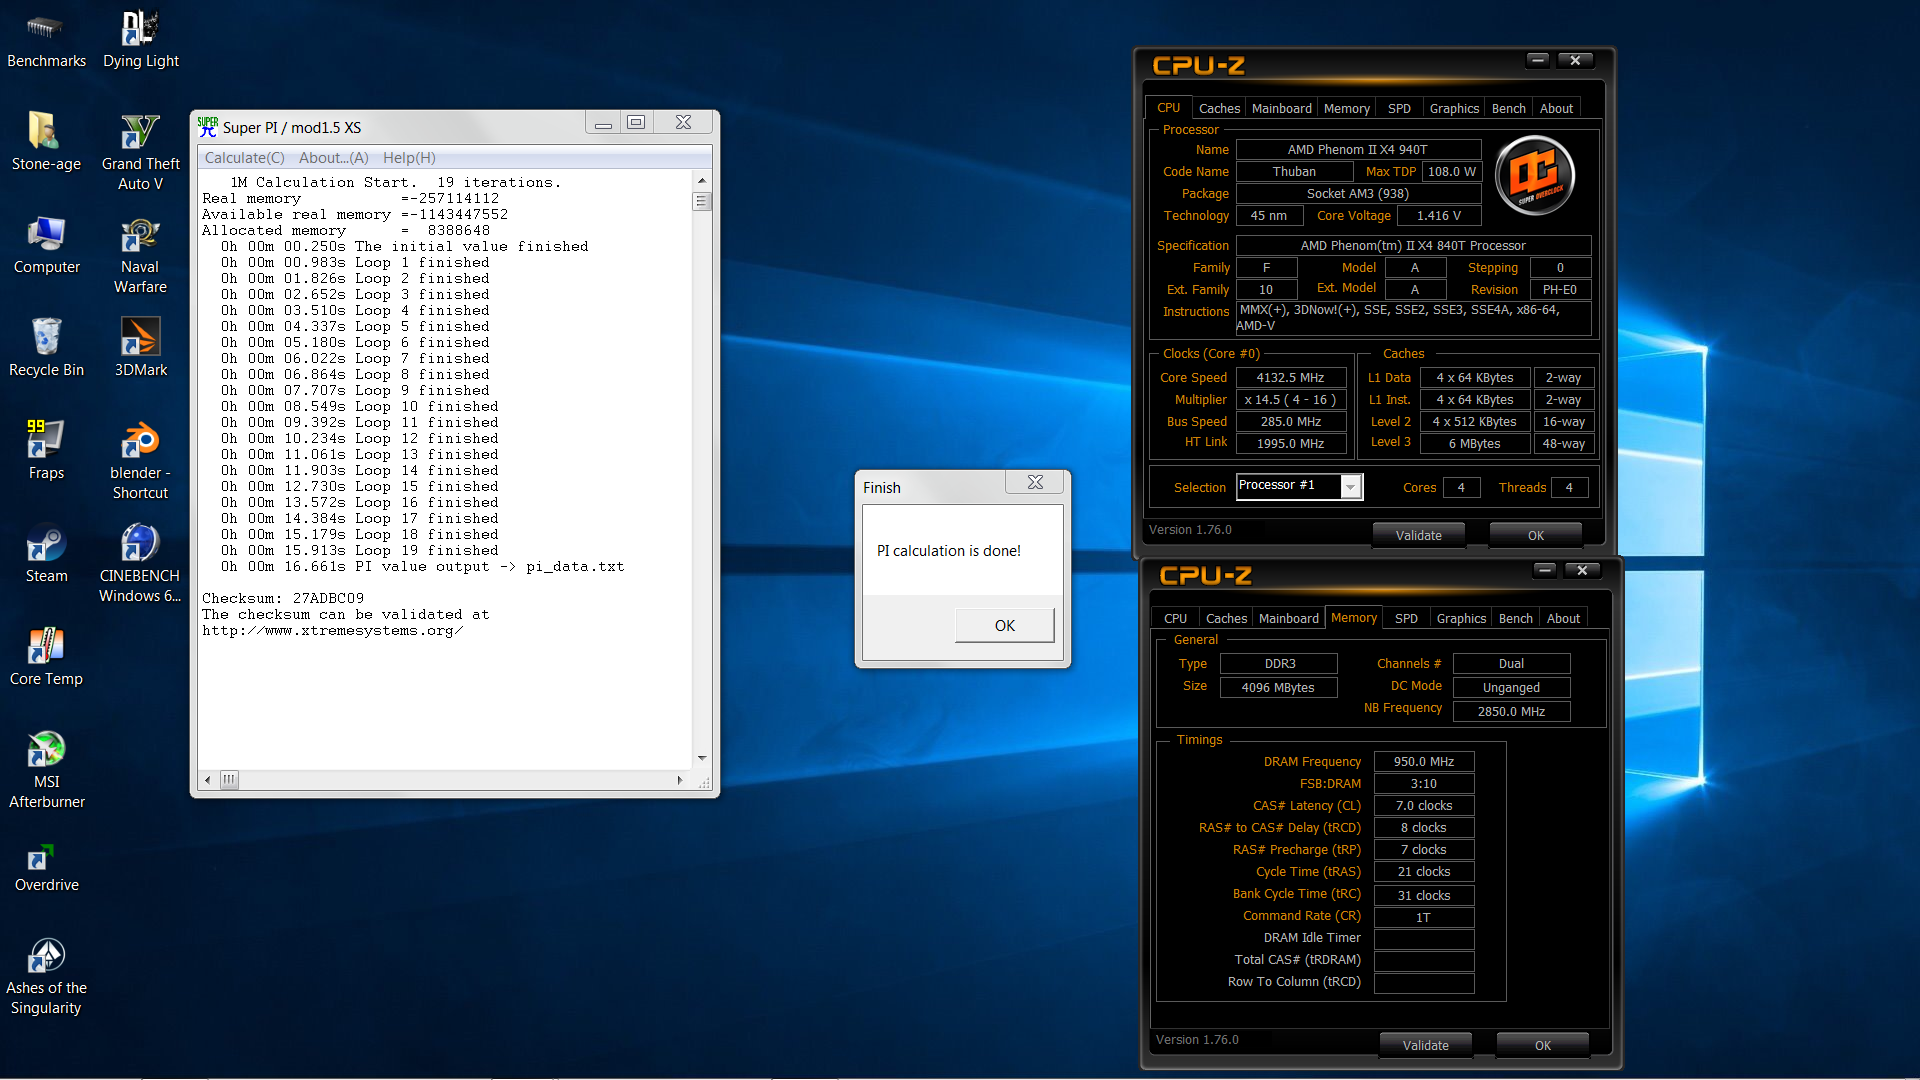Open About tab in top CPU-Z window
Viewport: 1920px width, 1080px height.
click(1556, 108)
